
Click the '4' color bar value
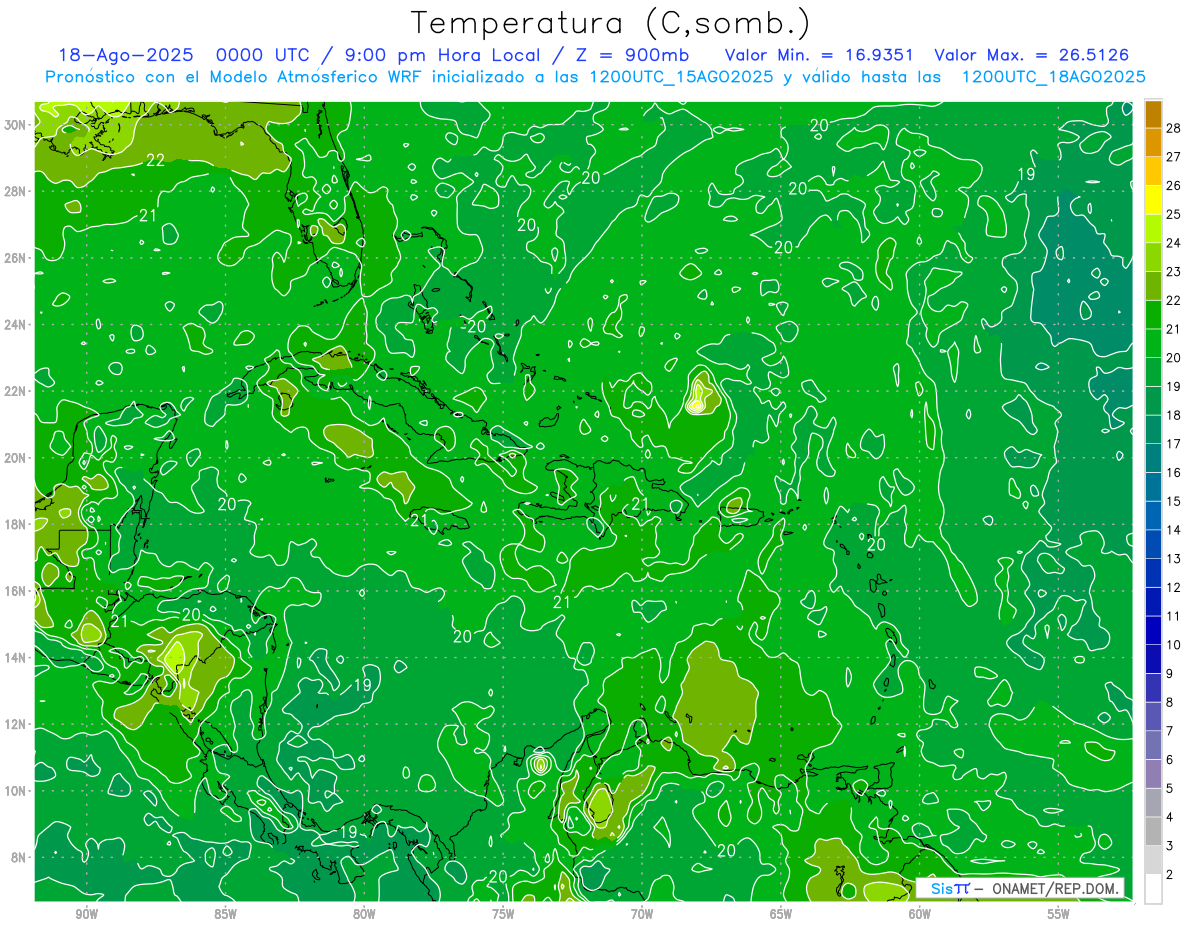[1170, 817]
